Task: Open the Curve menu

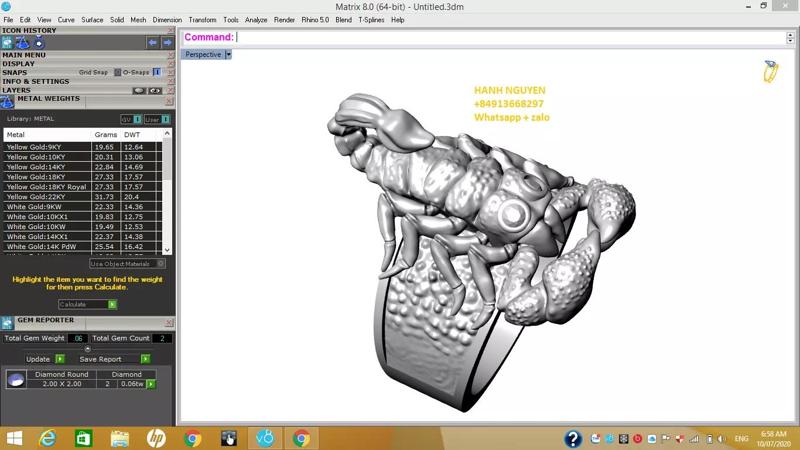Action: point(66,20)
